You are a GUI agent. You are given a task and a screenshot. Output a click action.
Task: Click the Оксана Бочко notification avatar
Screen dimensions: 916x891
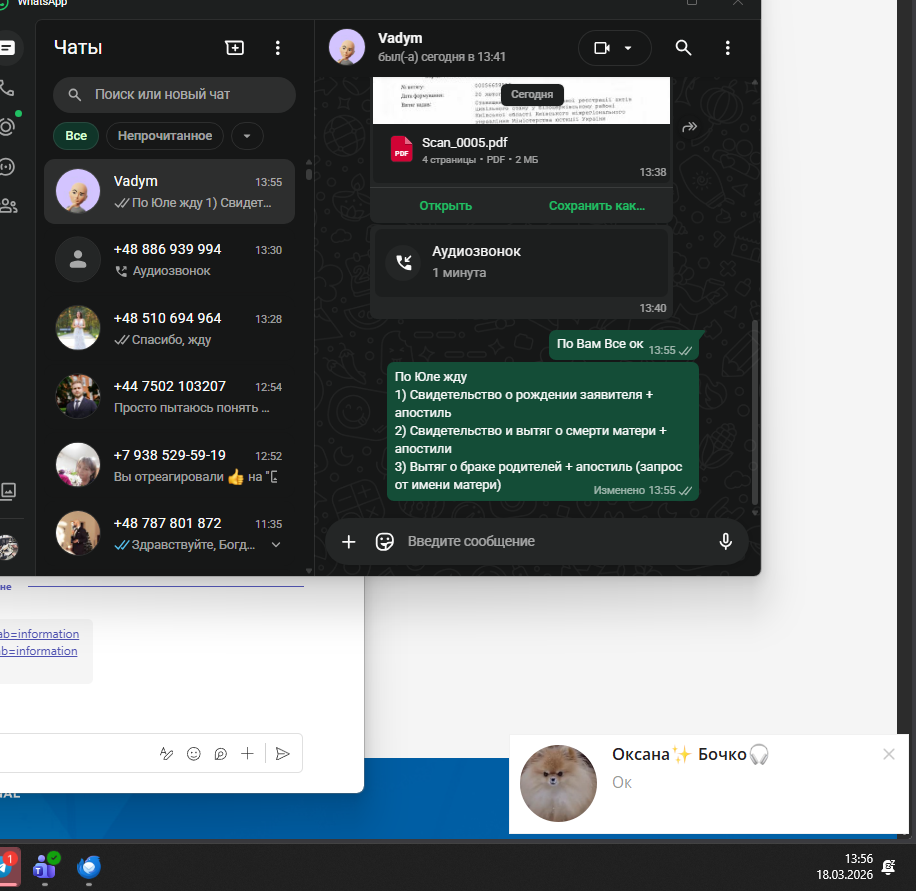(x=558, y=783)
